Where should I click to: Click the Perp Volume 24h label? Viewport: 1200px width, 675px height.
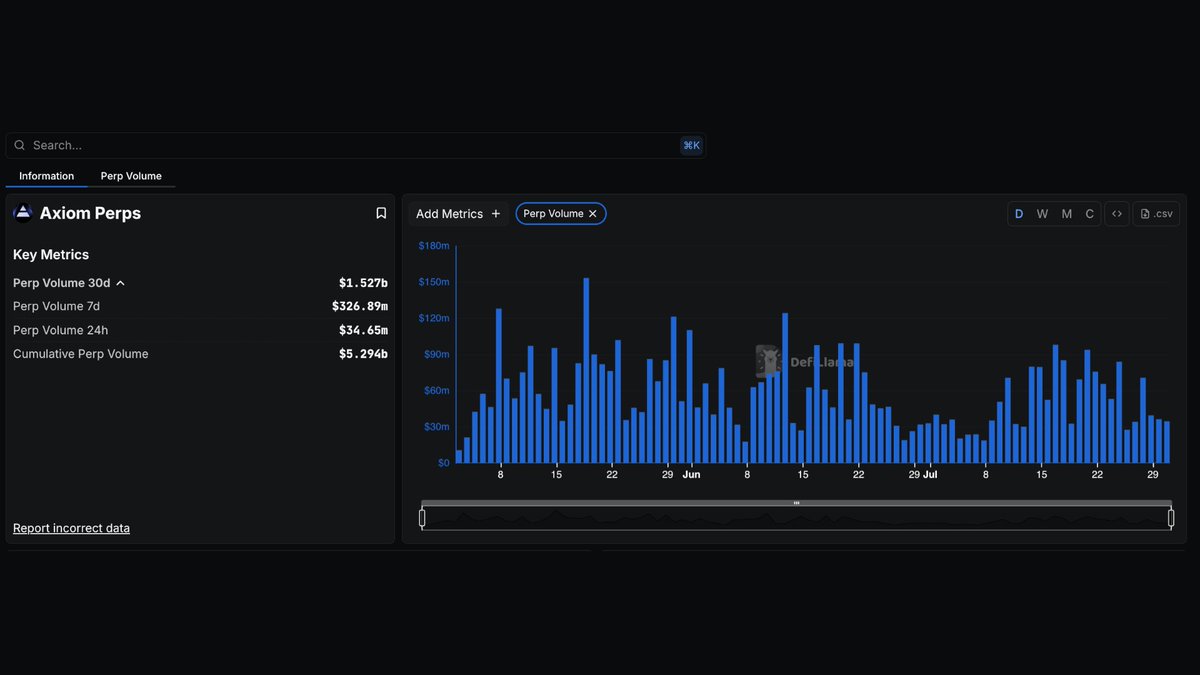60,330
